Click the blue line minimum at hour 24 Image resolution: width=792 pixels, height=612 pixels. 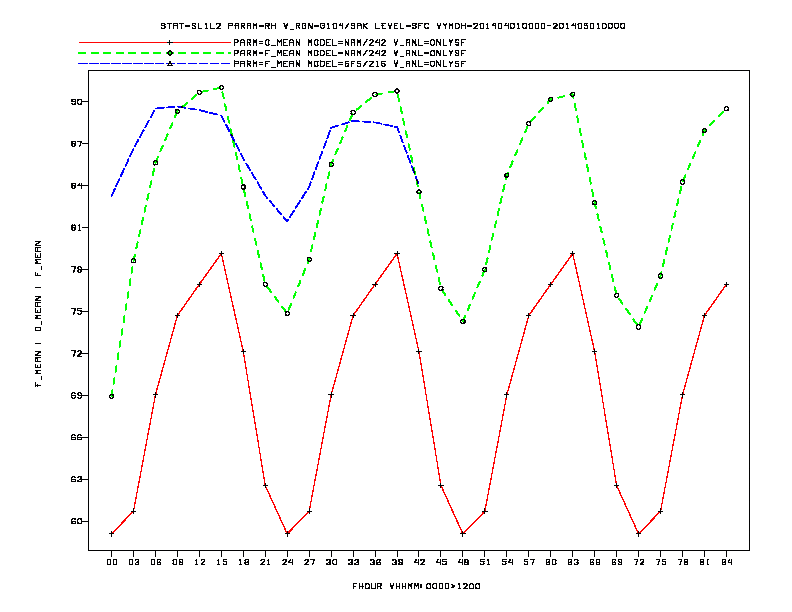[287, 221]
